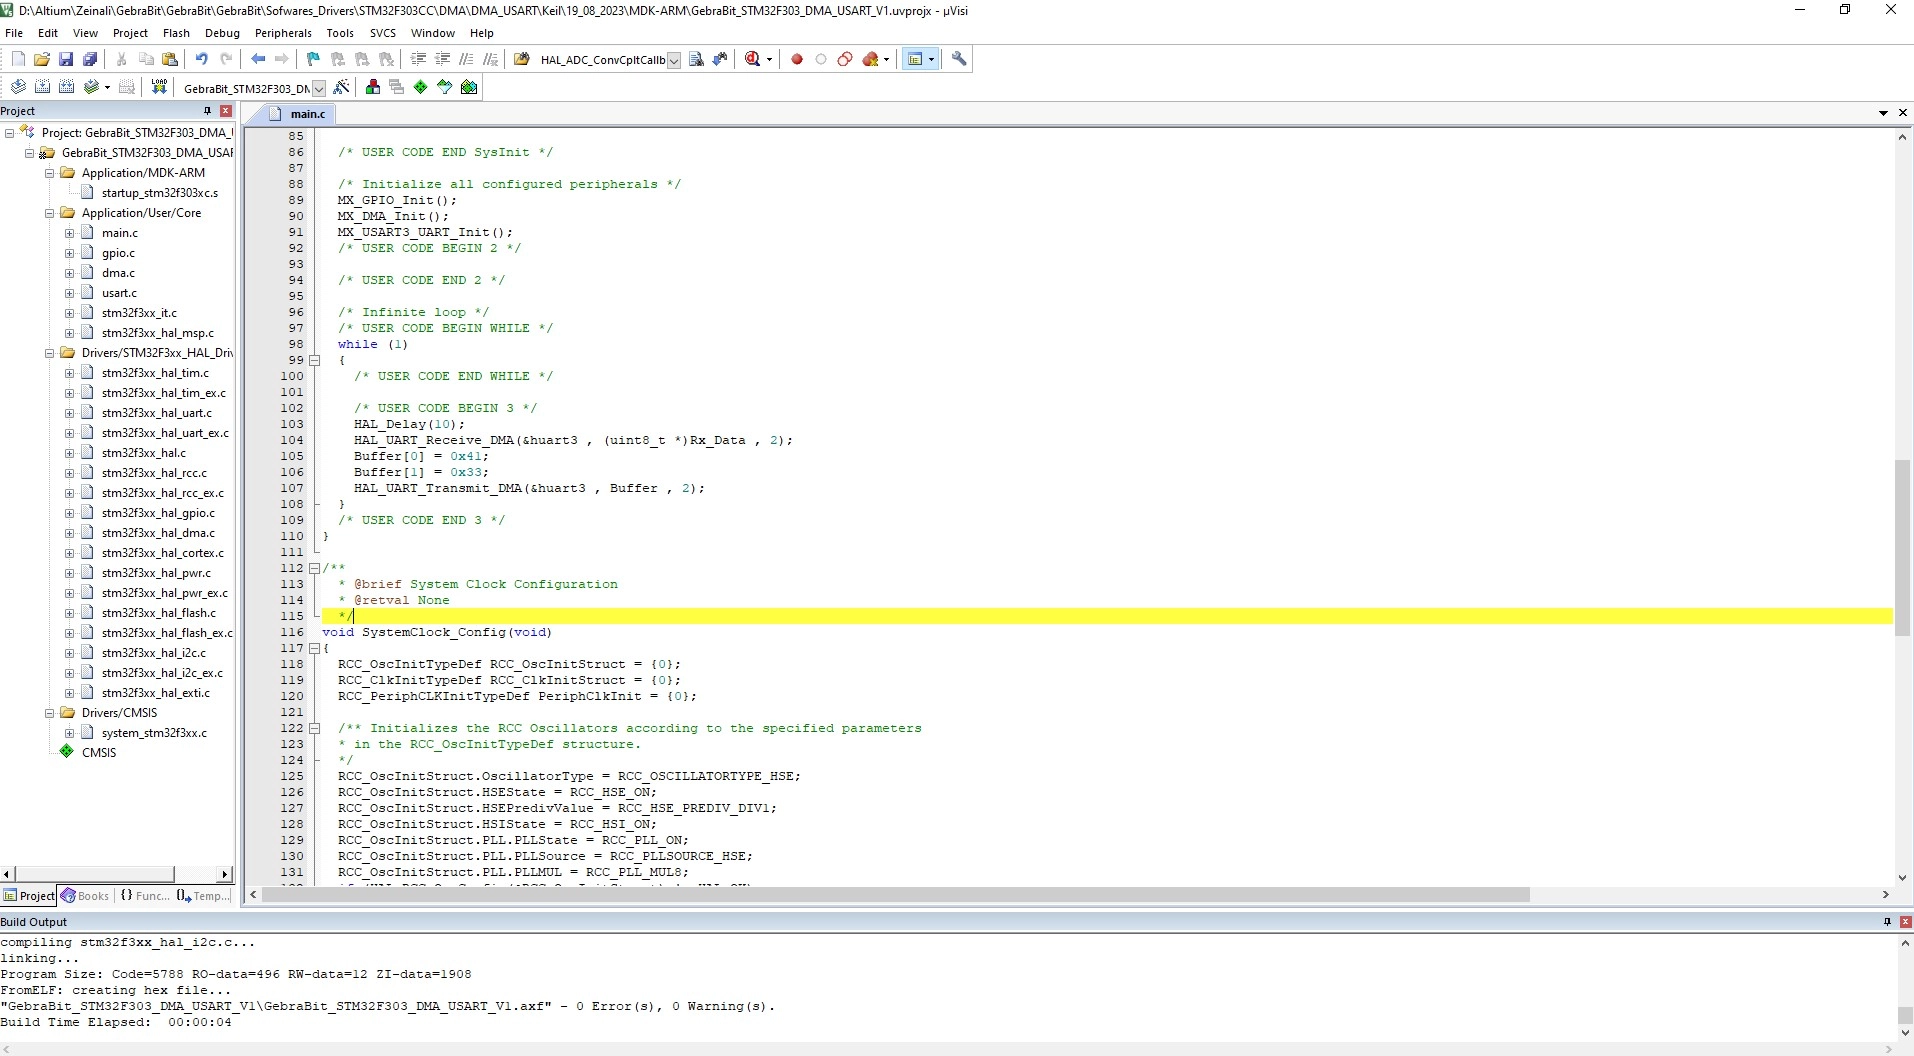Open the Project menu

(130, 33)
